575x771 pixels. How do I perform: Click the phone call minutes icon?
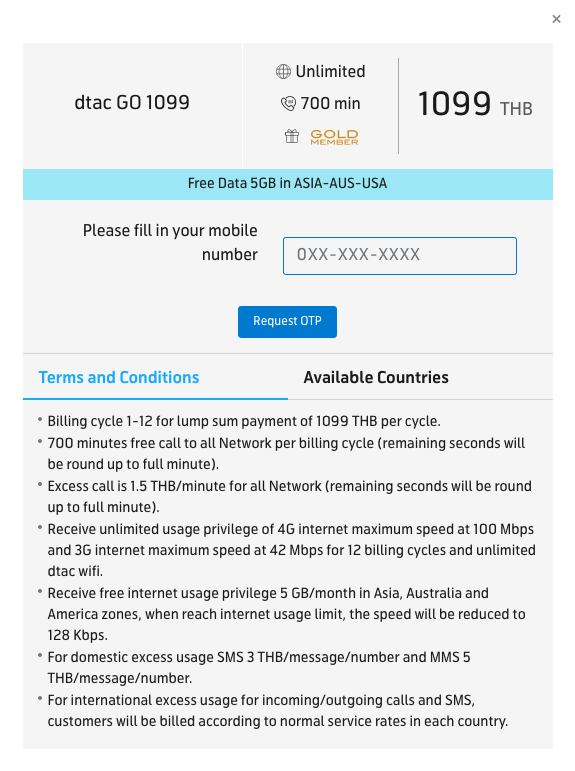288,104
